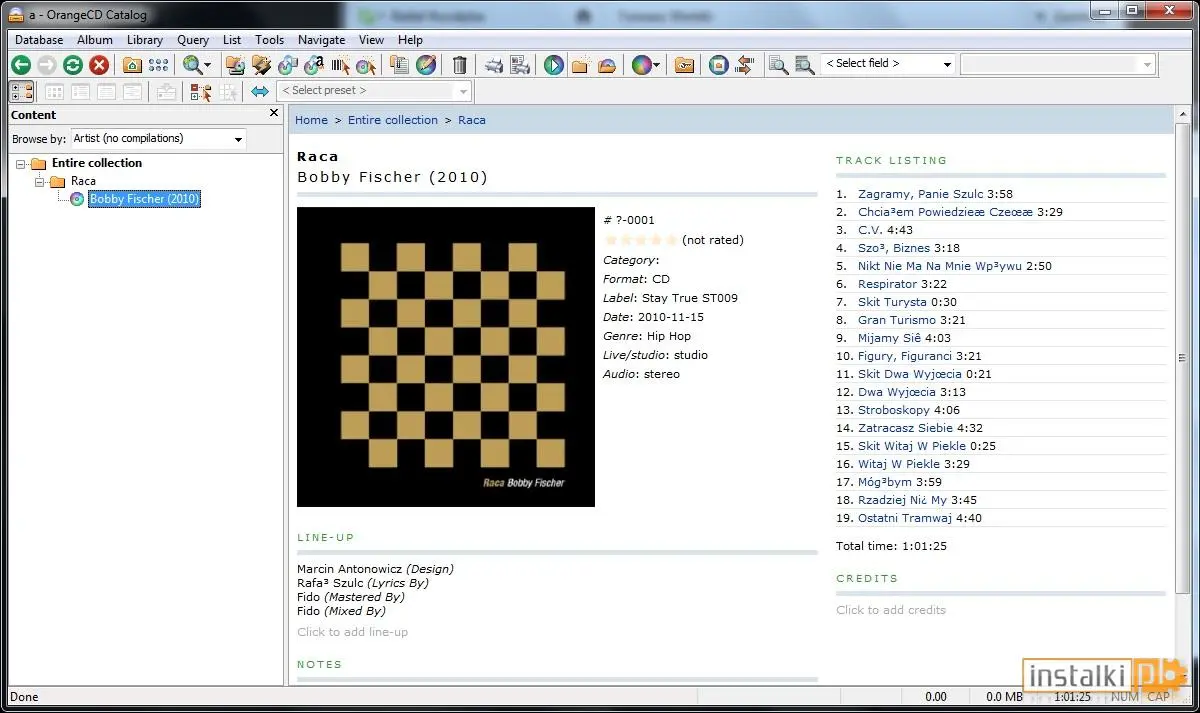Click the Home folder icon in toolbar

[132, 65]
